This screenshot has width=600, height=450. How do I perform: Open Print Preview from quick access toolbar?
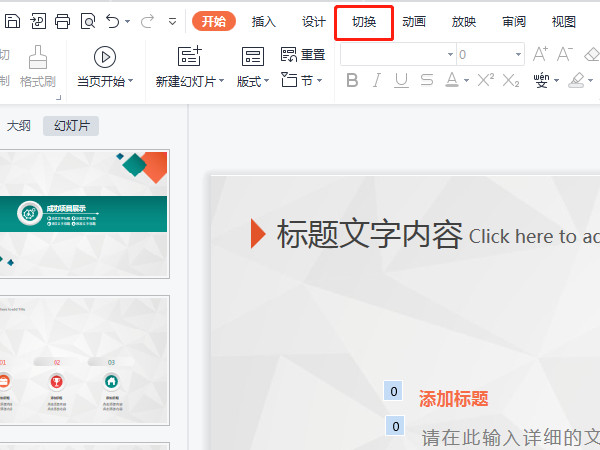[x=88, y=21]
